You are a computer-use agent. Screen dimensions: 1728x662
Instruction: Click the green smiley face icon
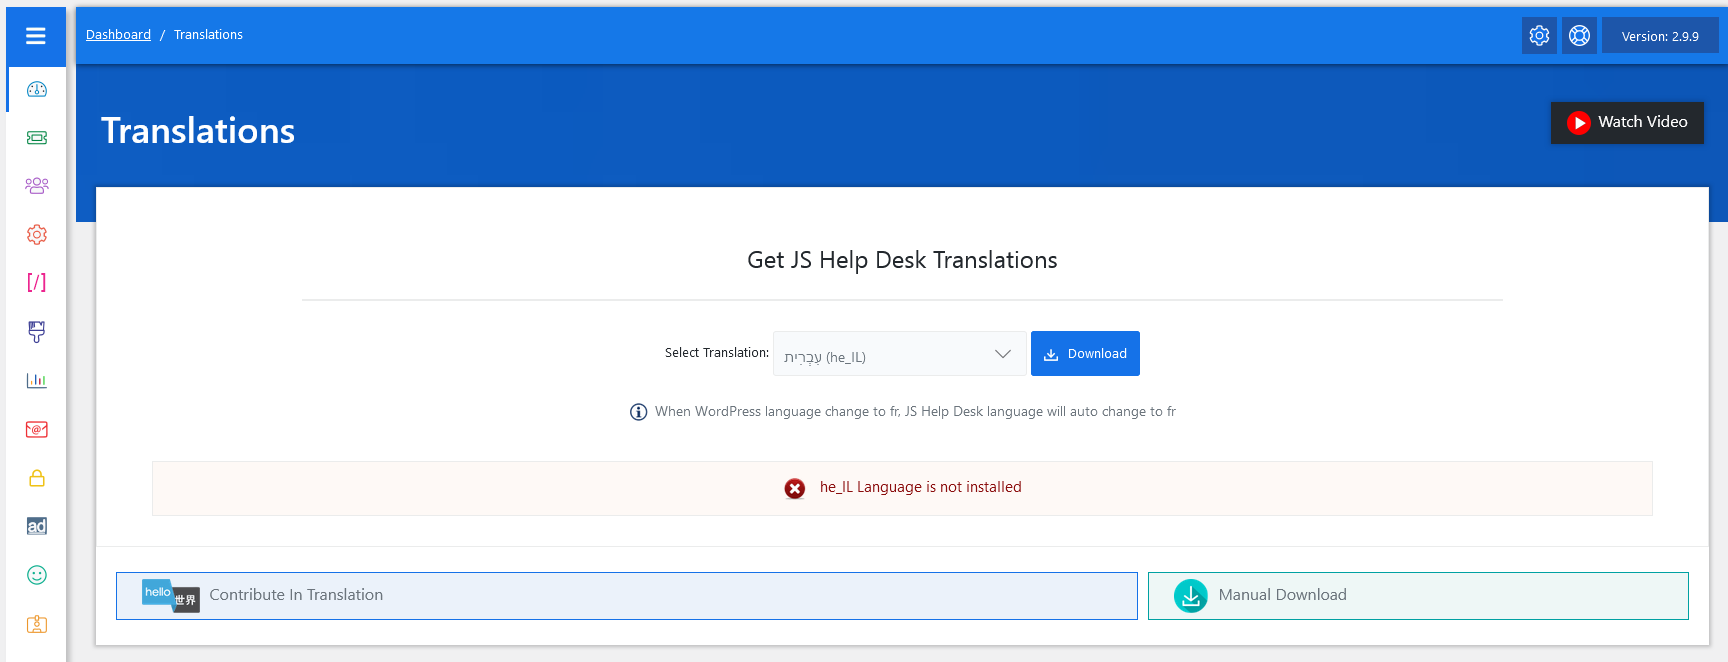coord(37,575)
